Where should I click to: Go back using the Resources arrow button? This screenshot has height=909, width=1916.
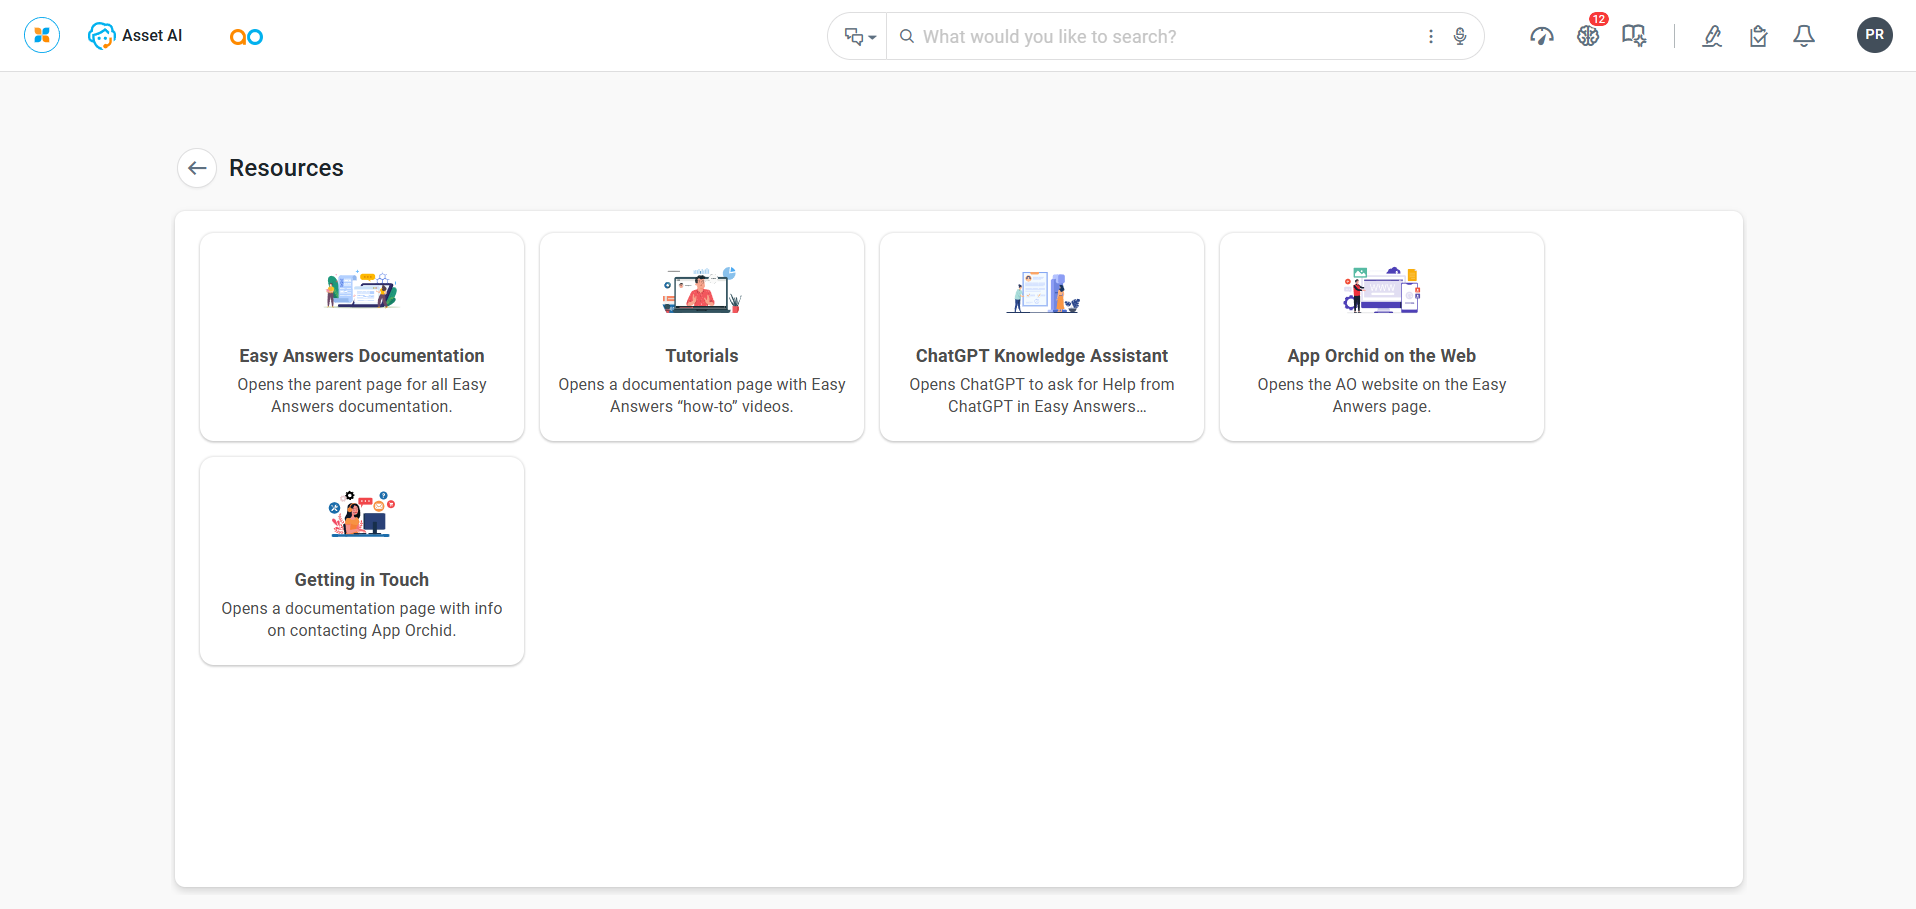197,168
